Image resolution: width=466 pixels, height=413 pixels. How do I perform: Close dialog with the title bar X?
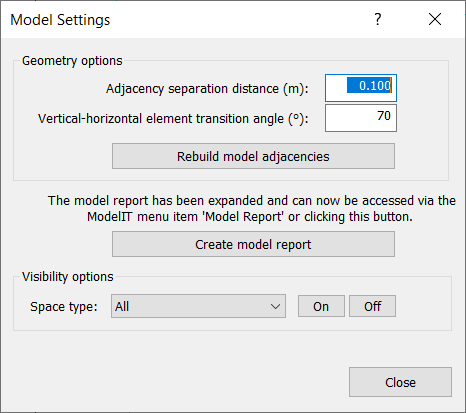(x=435, y=19)
